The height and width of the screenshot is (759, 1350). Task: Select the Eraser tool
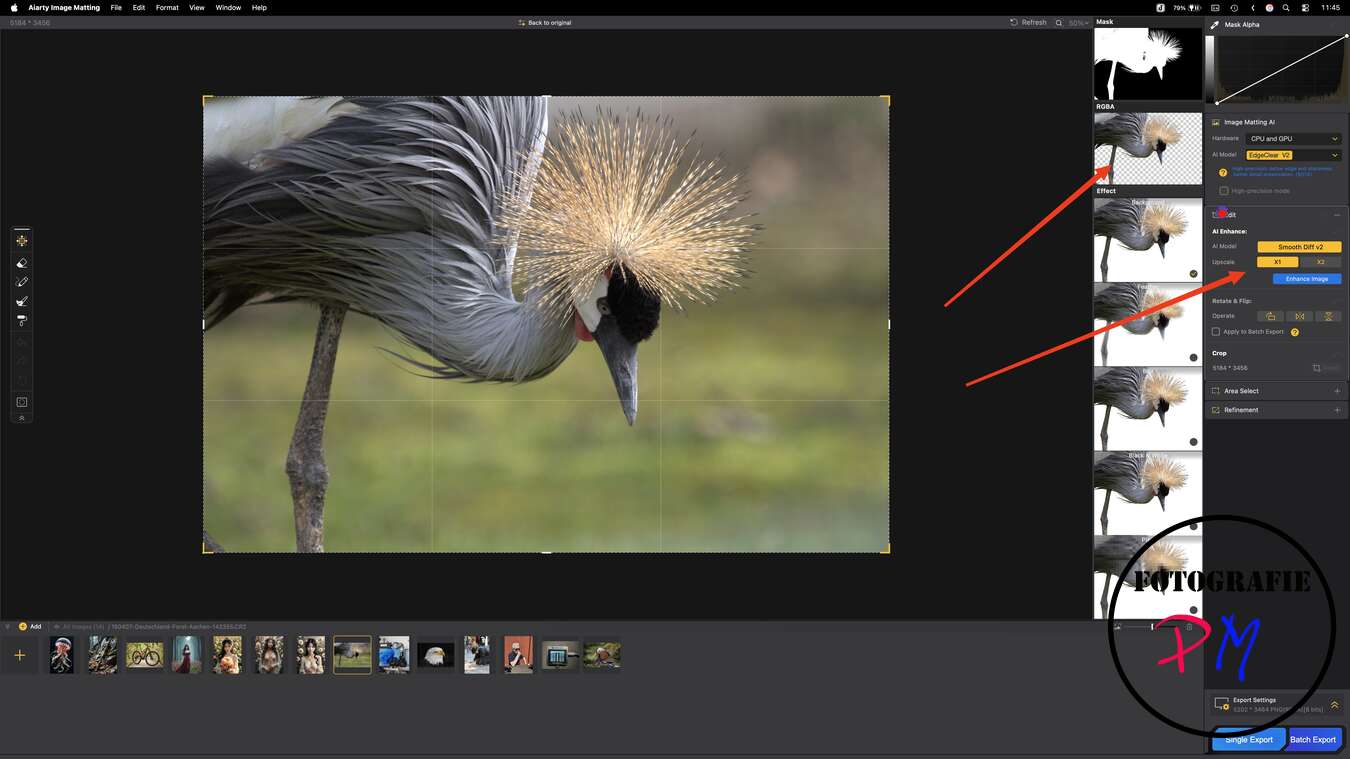[x=22, y=262]
